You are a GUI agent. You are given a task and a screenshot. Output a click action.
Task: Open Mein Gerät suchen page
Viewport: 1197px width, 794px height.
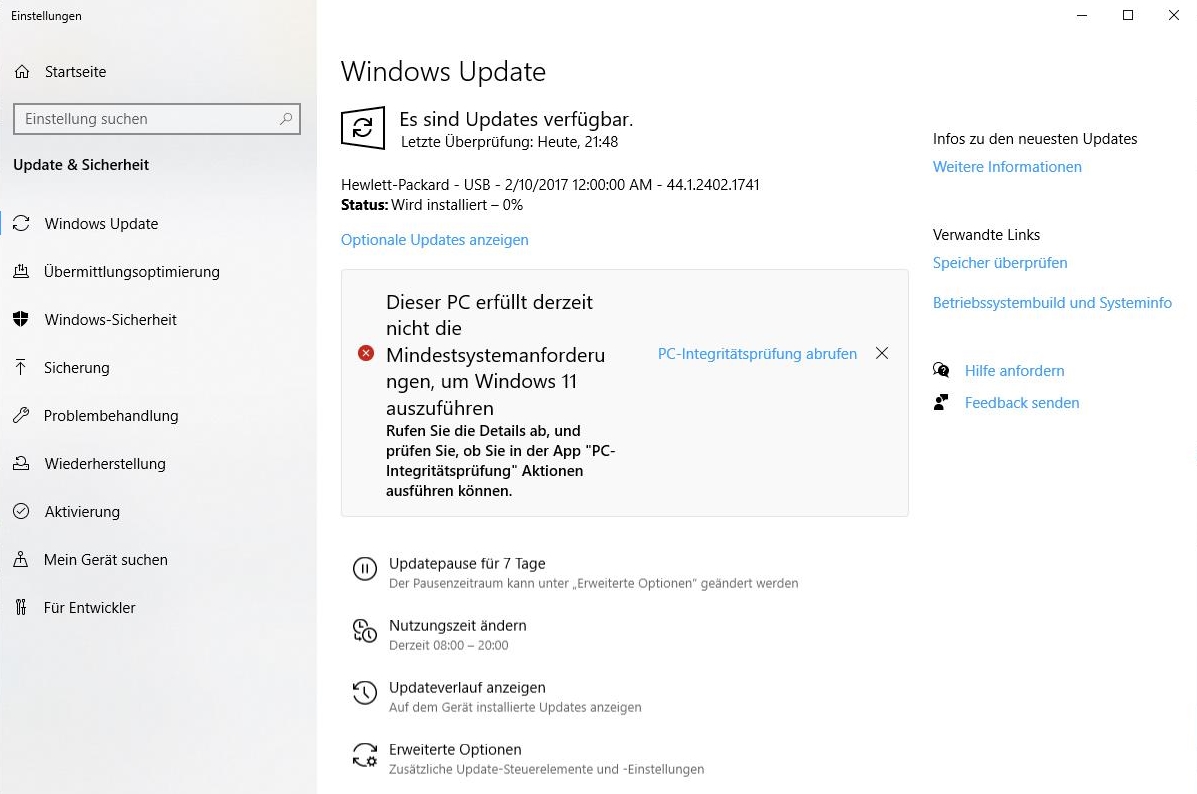tap(158, 560)
